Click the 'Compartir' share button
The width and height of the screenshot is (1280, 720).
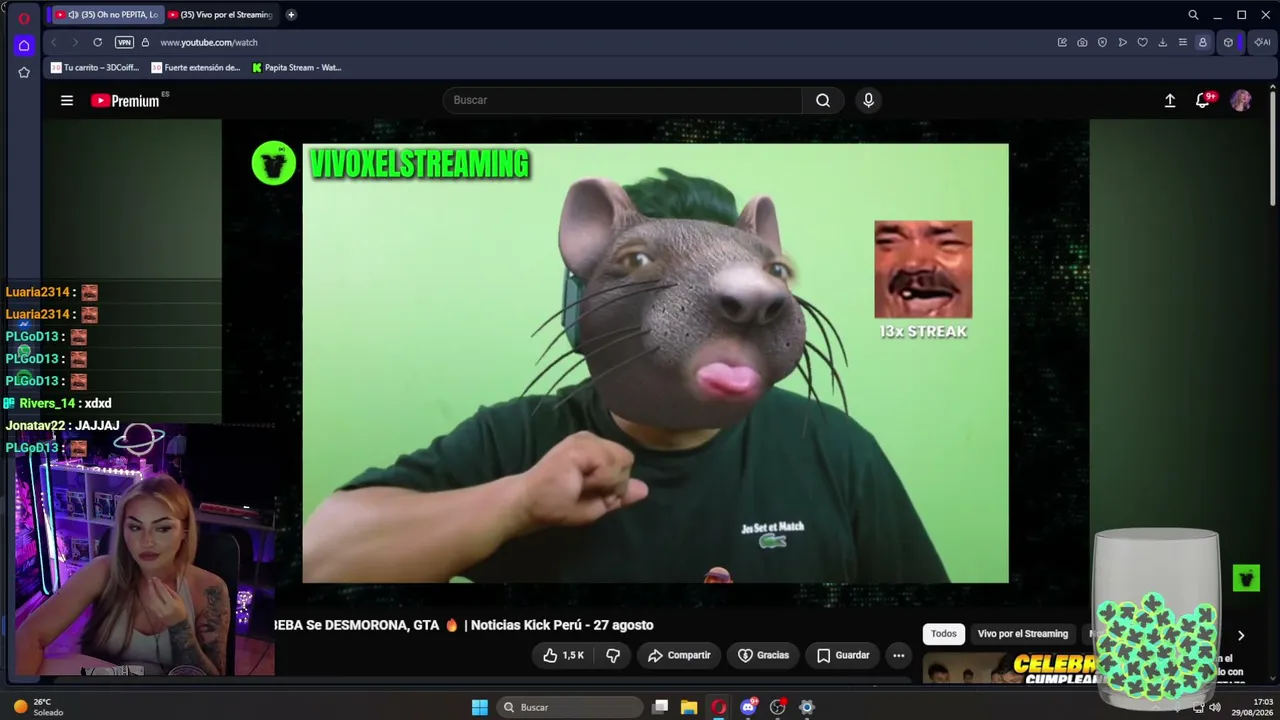coord(679,655)
